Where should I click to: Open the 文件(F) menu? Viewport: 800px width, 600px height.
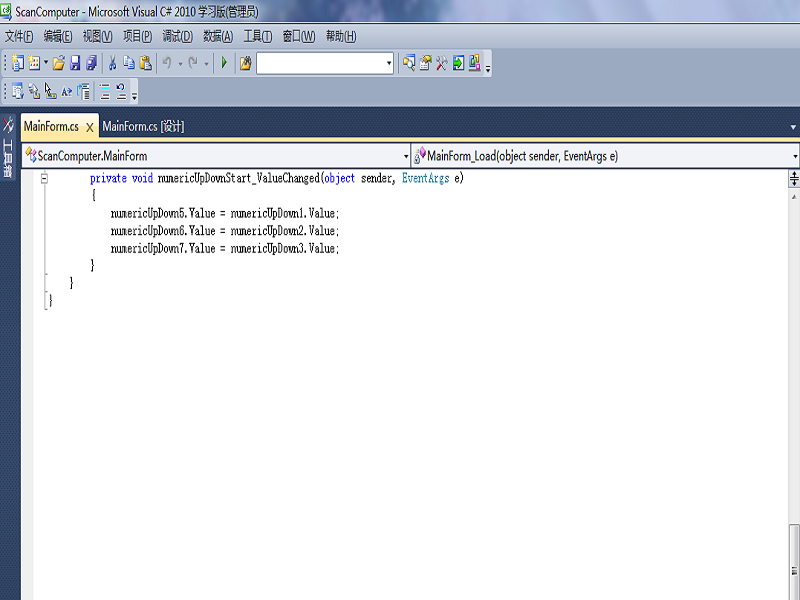point(19,36)
